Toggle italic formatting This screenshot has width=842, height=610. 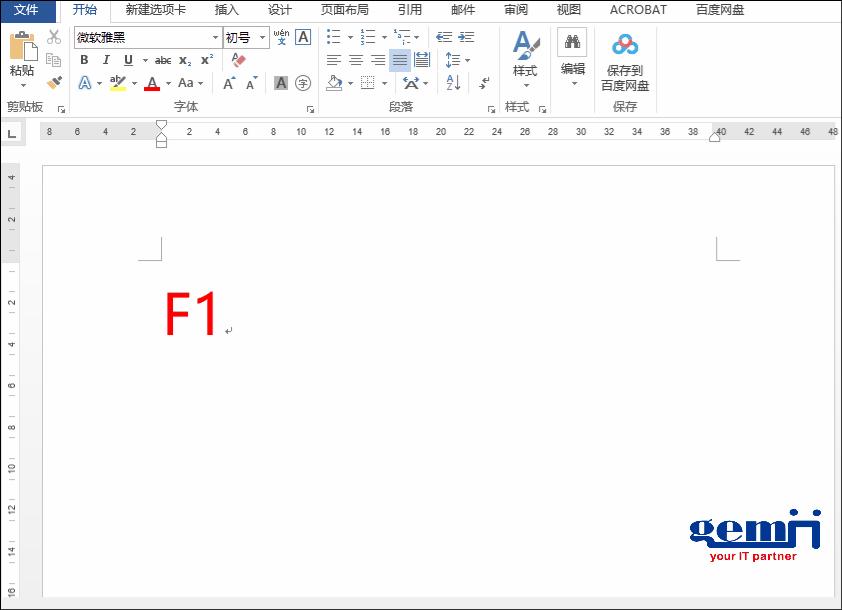[x=106, y=60]
